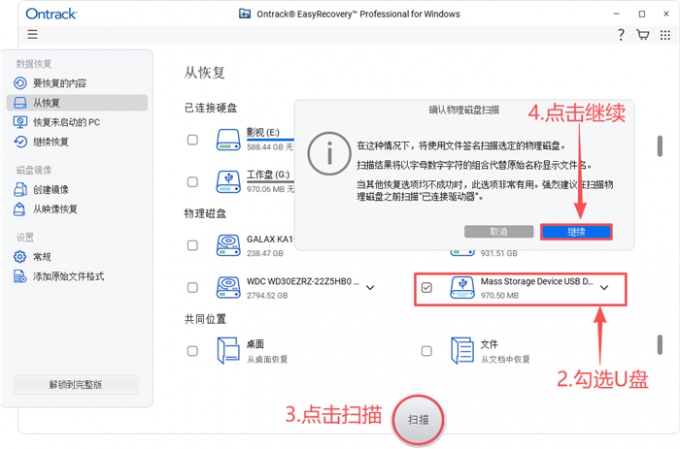Click 238.47 GB size text
Image resolution: width=680 pixels, height=449 pixels.
265,253
